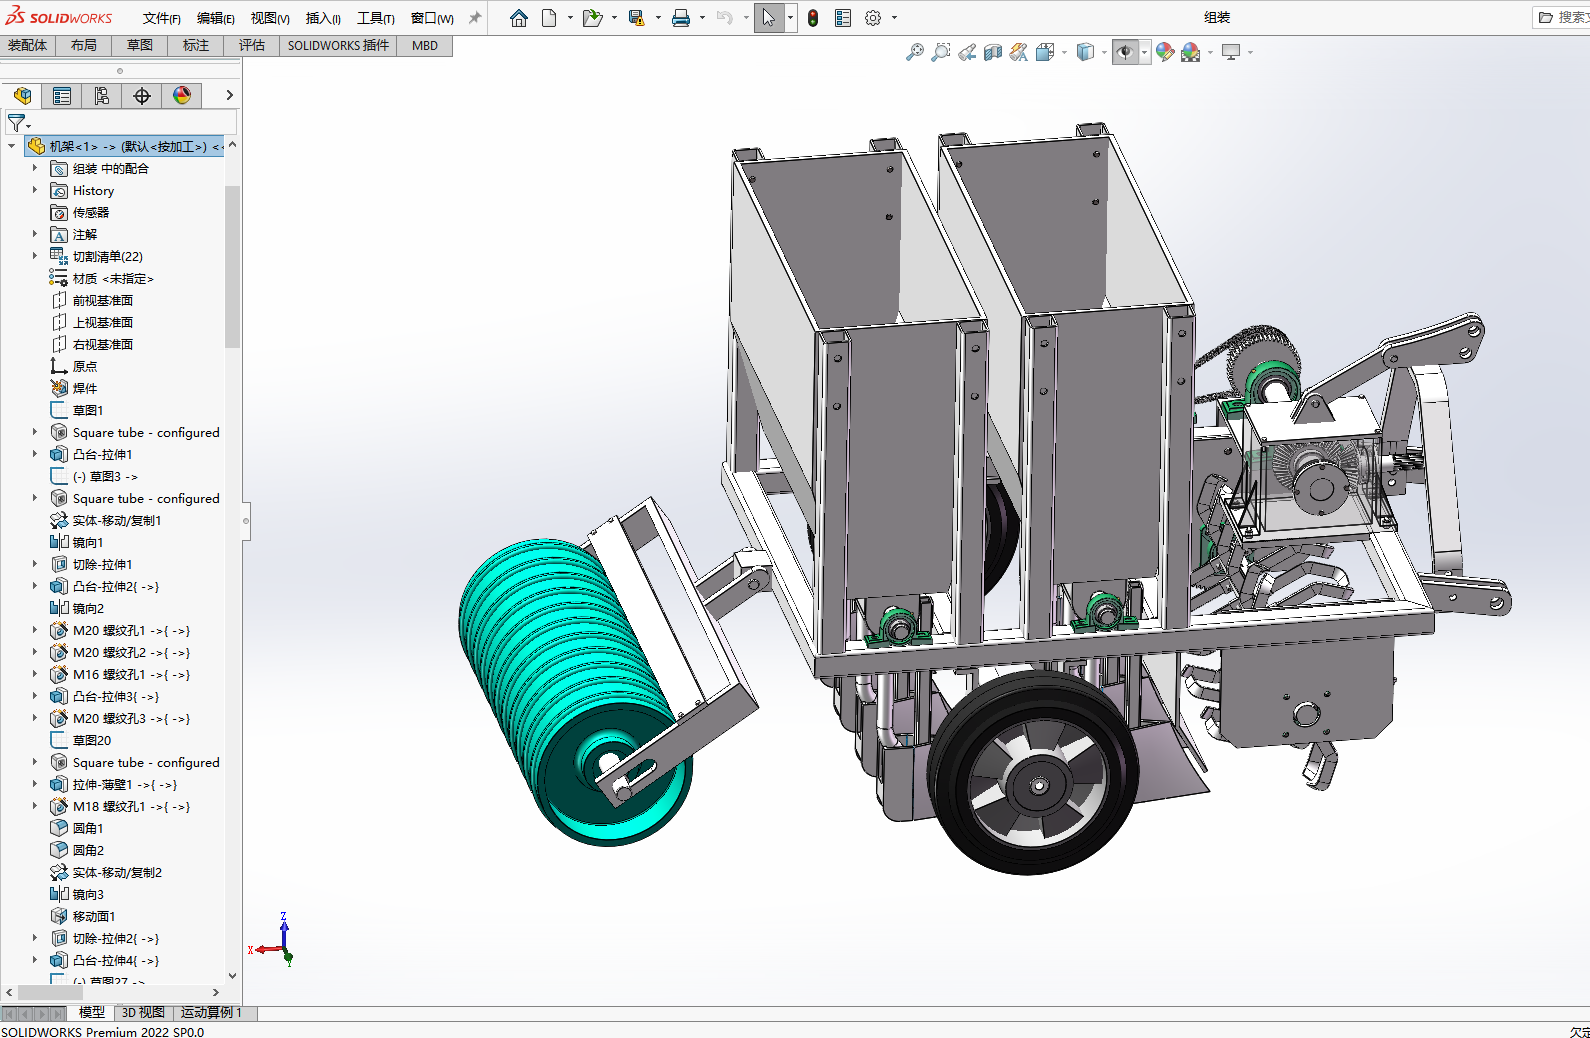Image resolution: width=1590 pixels, height=1038 pixels.
Task: Open the Options gear icon
Action: [x=873, y=18]
